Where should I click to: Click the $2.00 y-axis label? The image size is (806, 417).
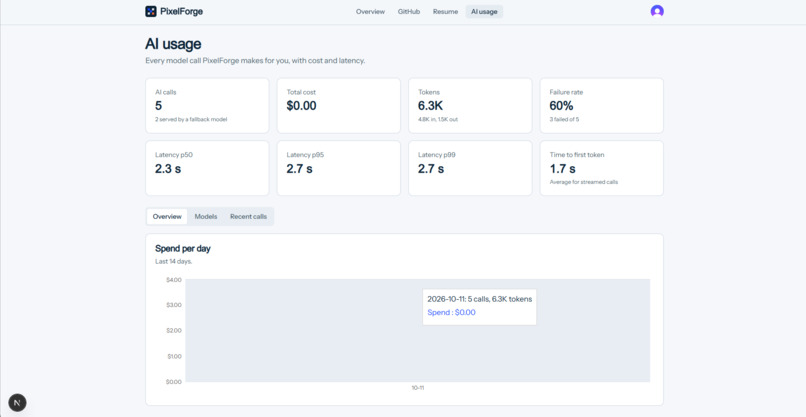click(174, 331)
